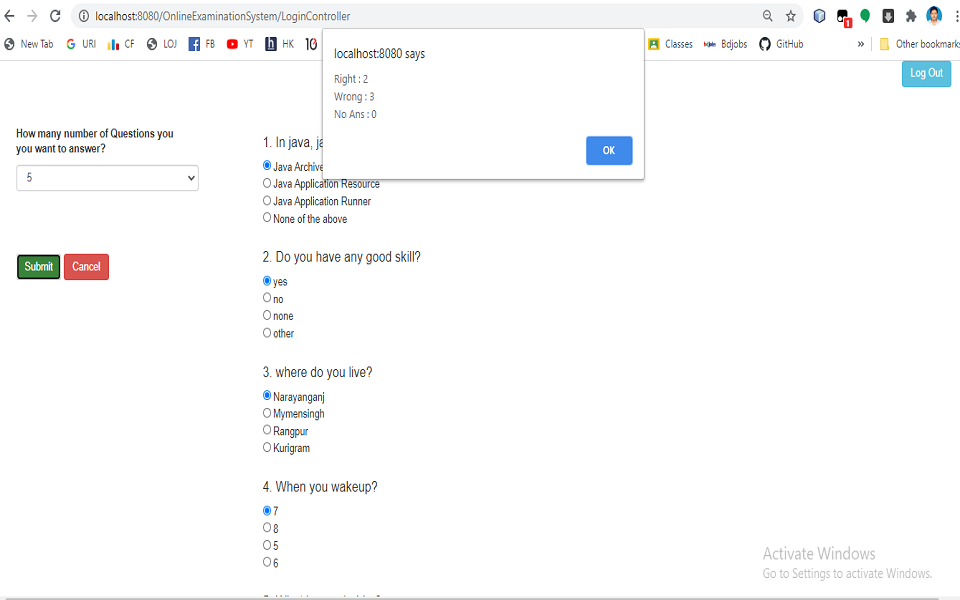Choose 'Rangpur' as where you live
This screenshot has width=960, height=600.
267,430
